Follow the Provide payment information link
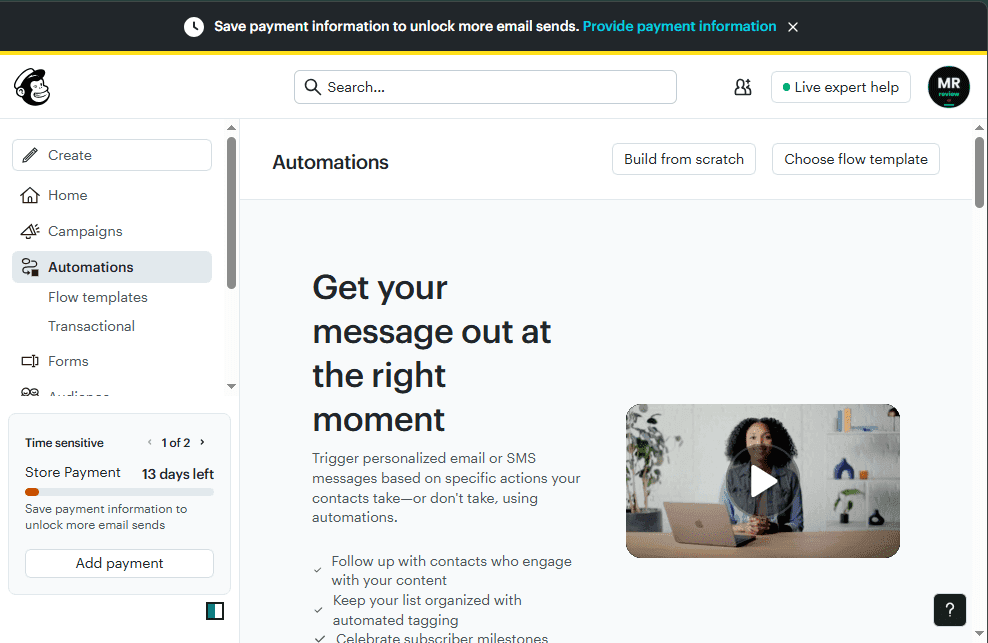This screenshot has width=988, height=643. tap(679, 26)
